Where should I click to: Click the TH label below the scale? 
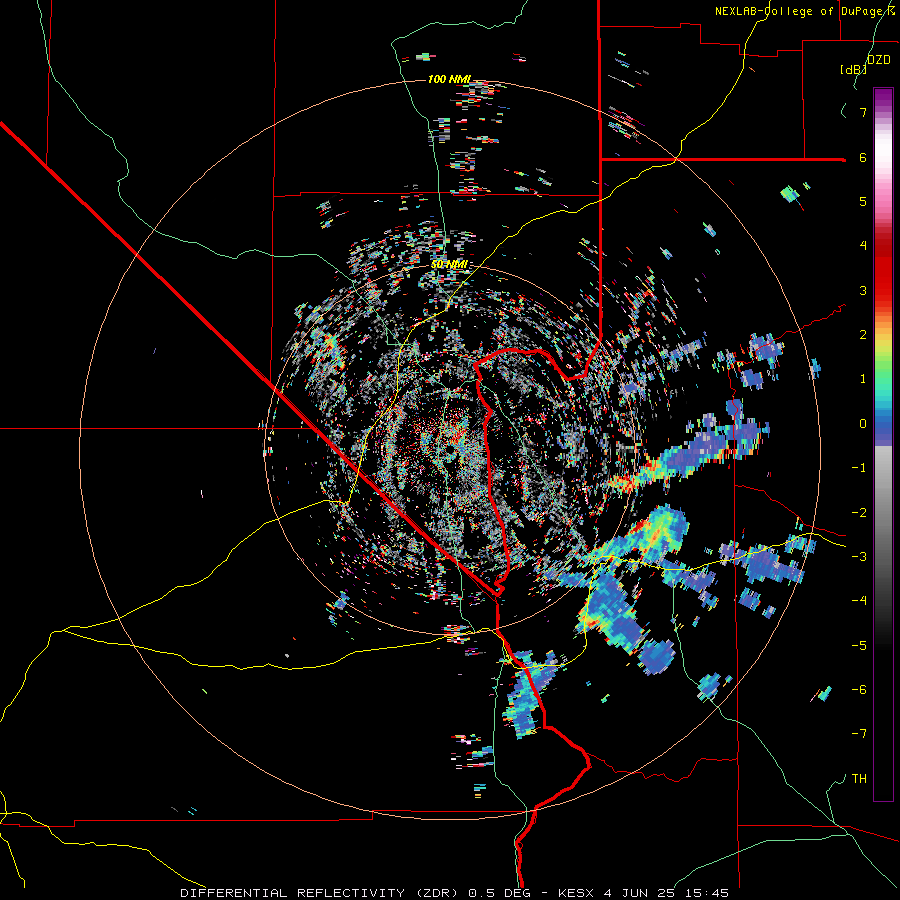point(859,779)
